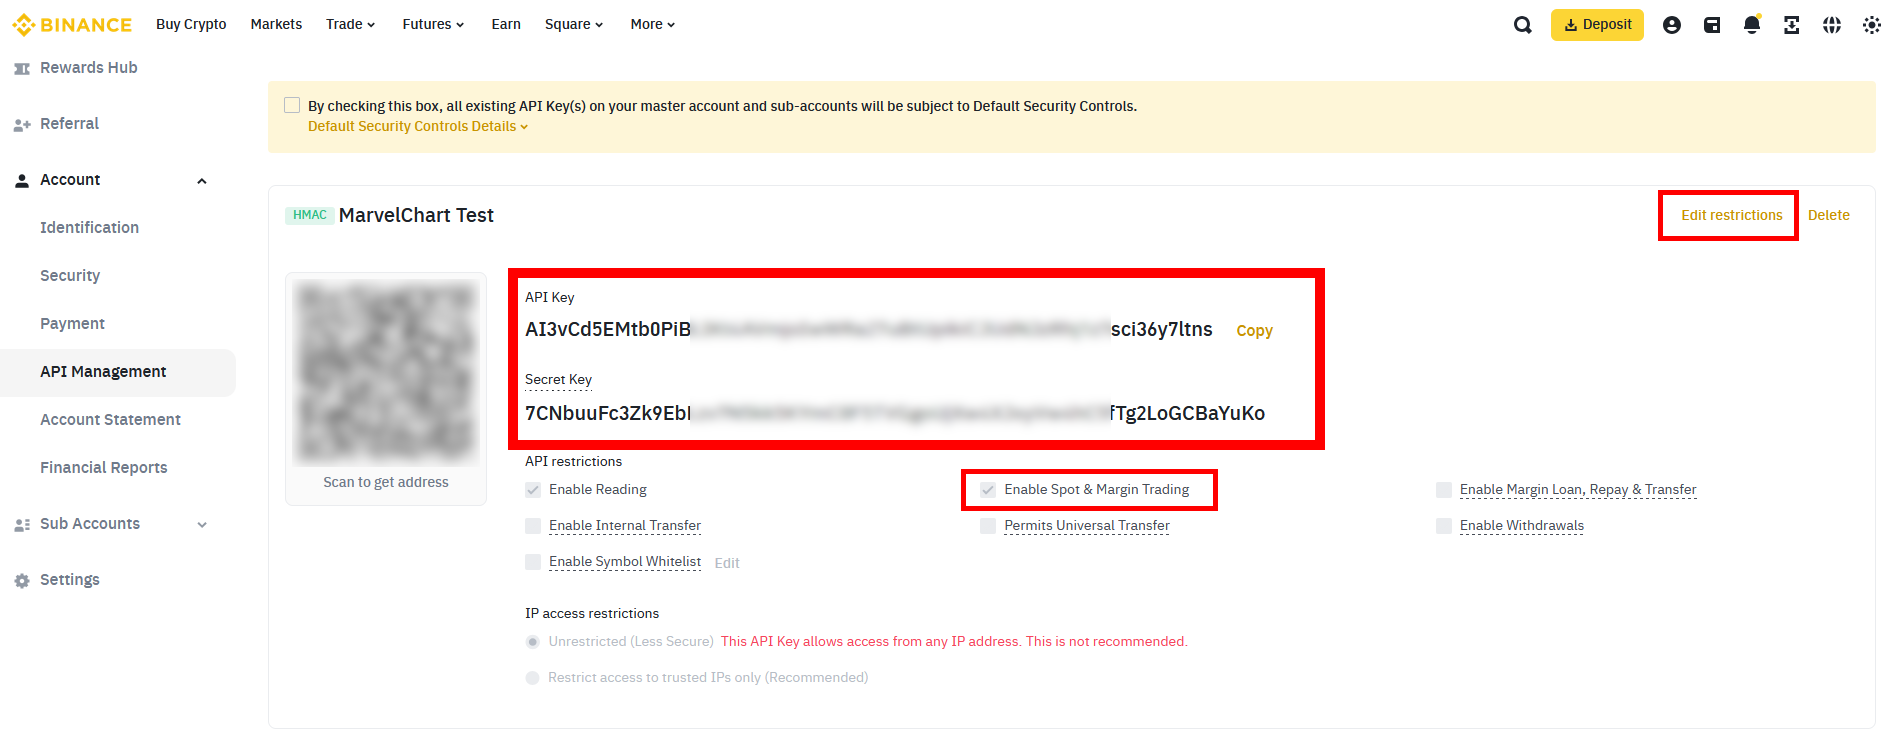Click Edit next to Symbol Whitelist
This screenshot has height=754, width=1891.
[727, 563]
